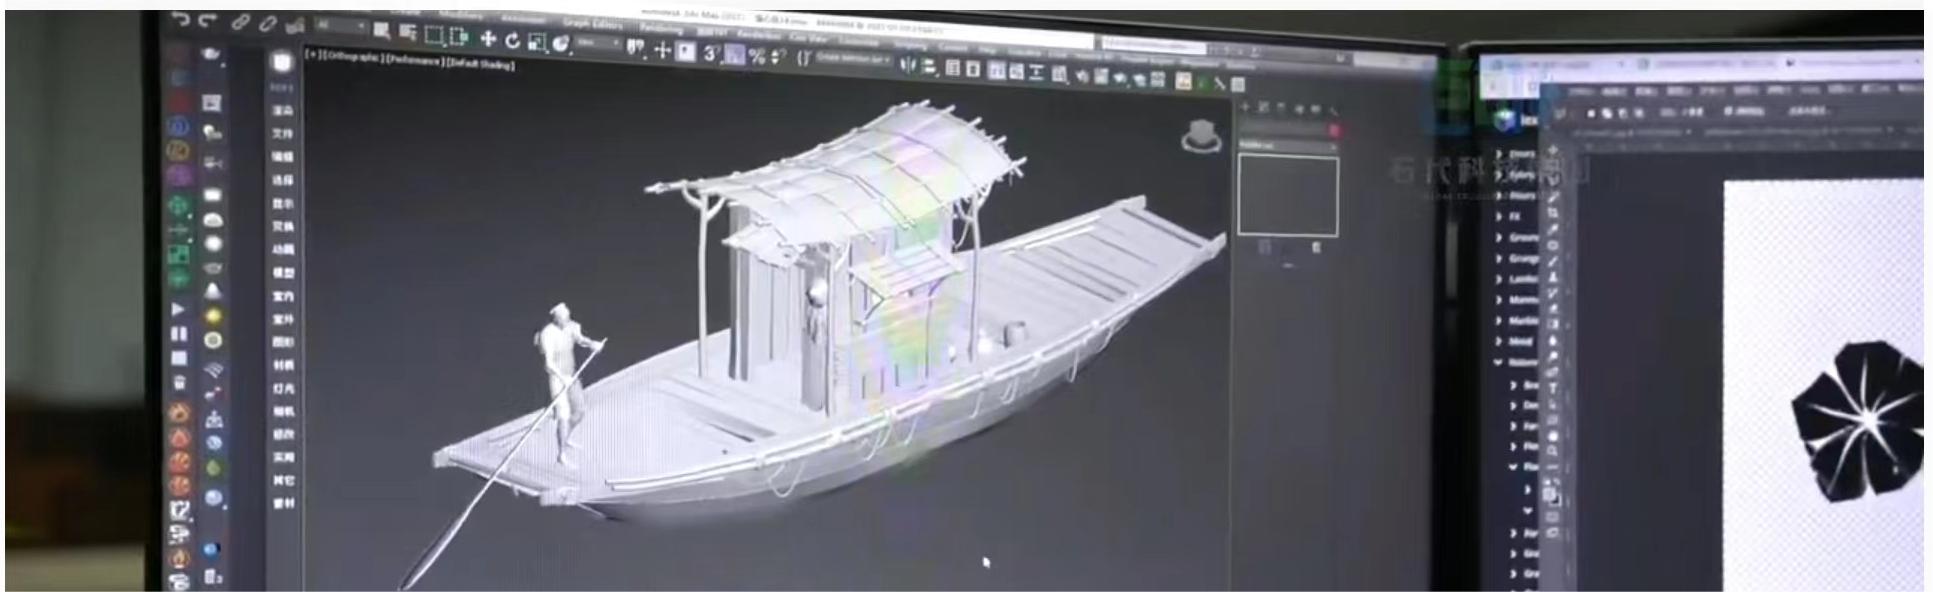The height and width of the screenshot is (592, 1933).
Task: Click the Select and Manipulate crosshair icon
Action: pyautogui.click(x=663, y=50)
